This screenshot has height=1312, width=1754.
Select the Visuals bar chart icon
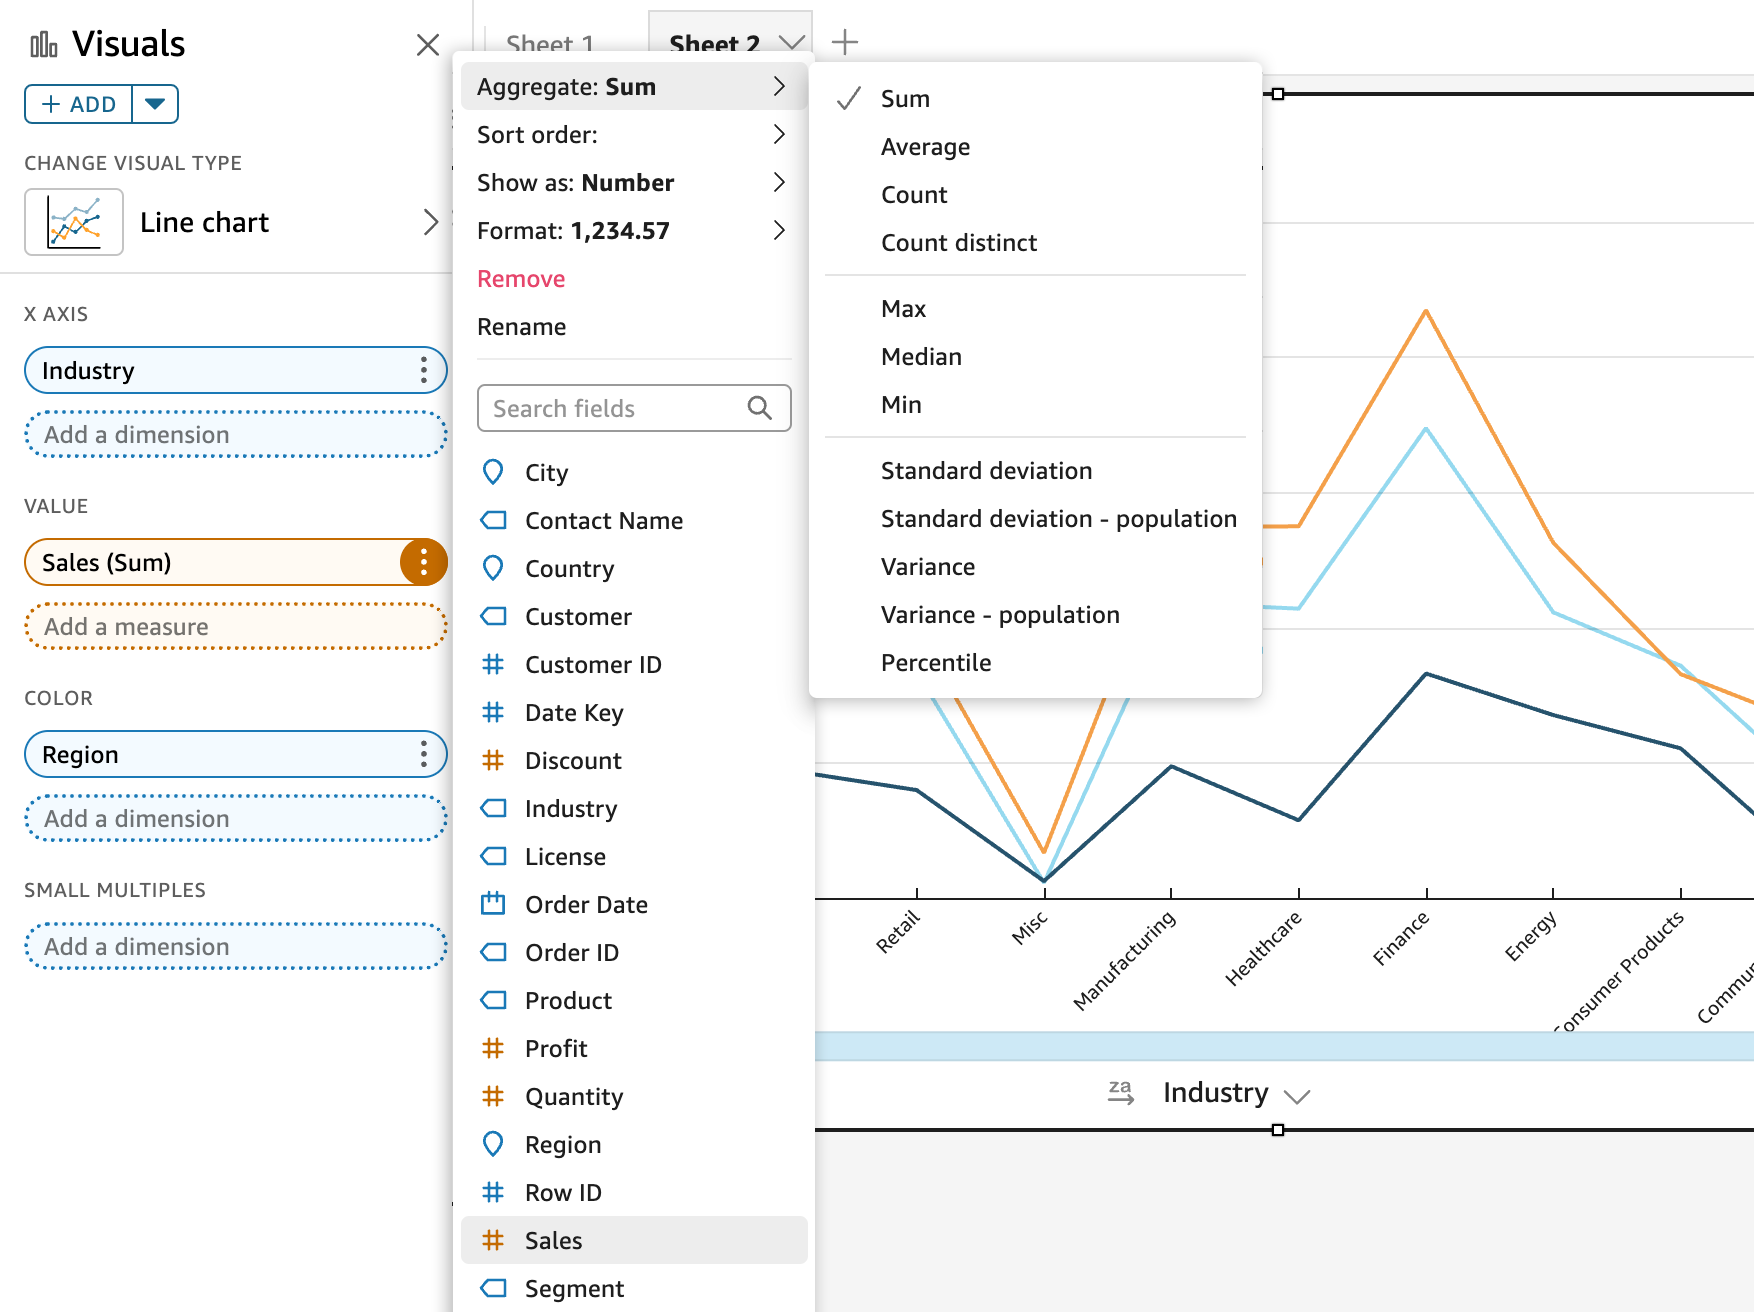click(x=41, y=43)
